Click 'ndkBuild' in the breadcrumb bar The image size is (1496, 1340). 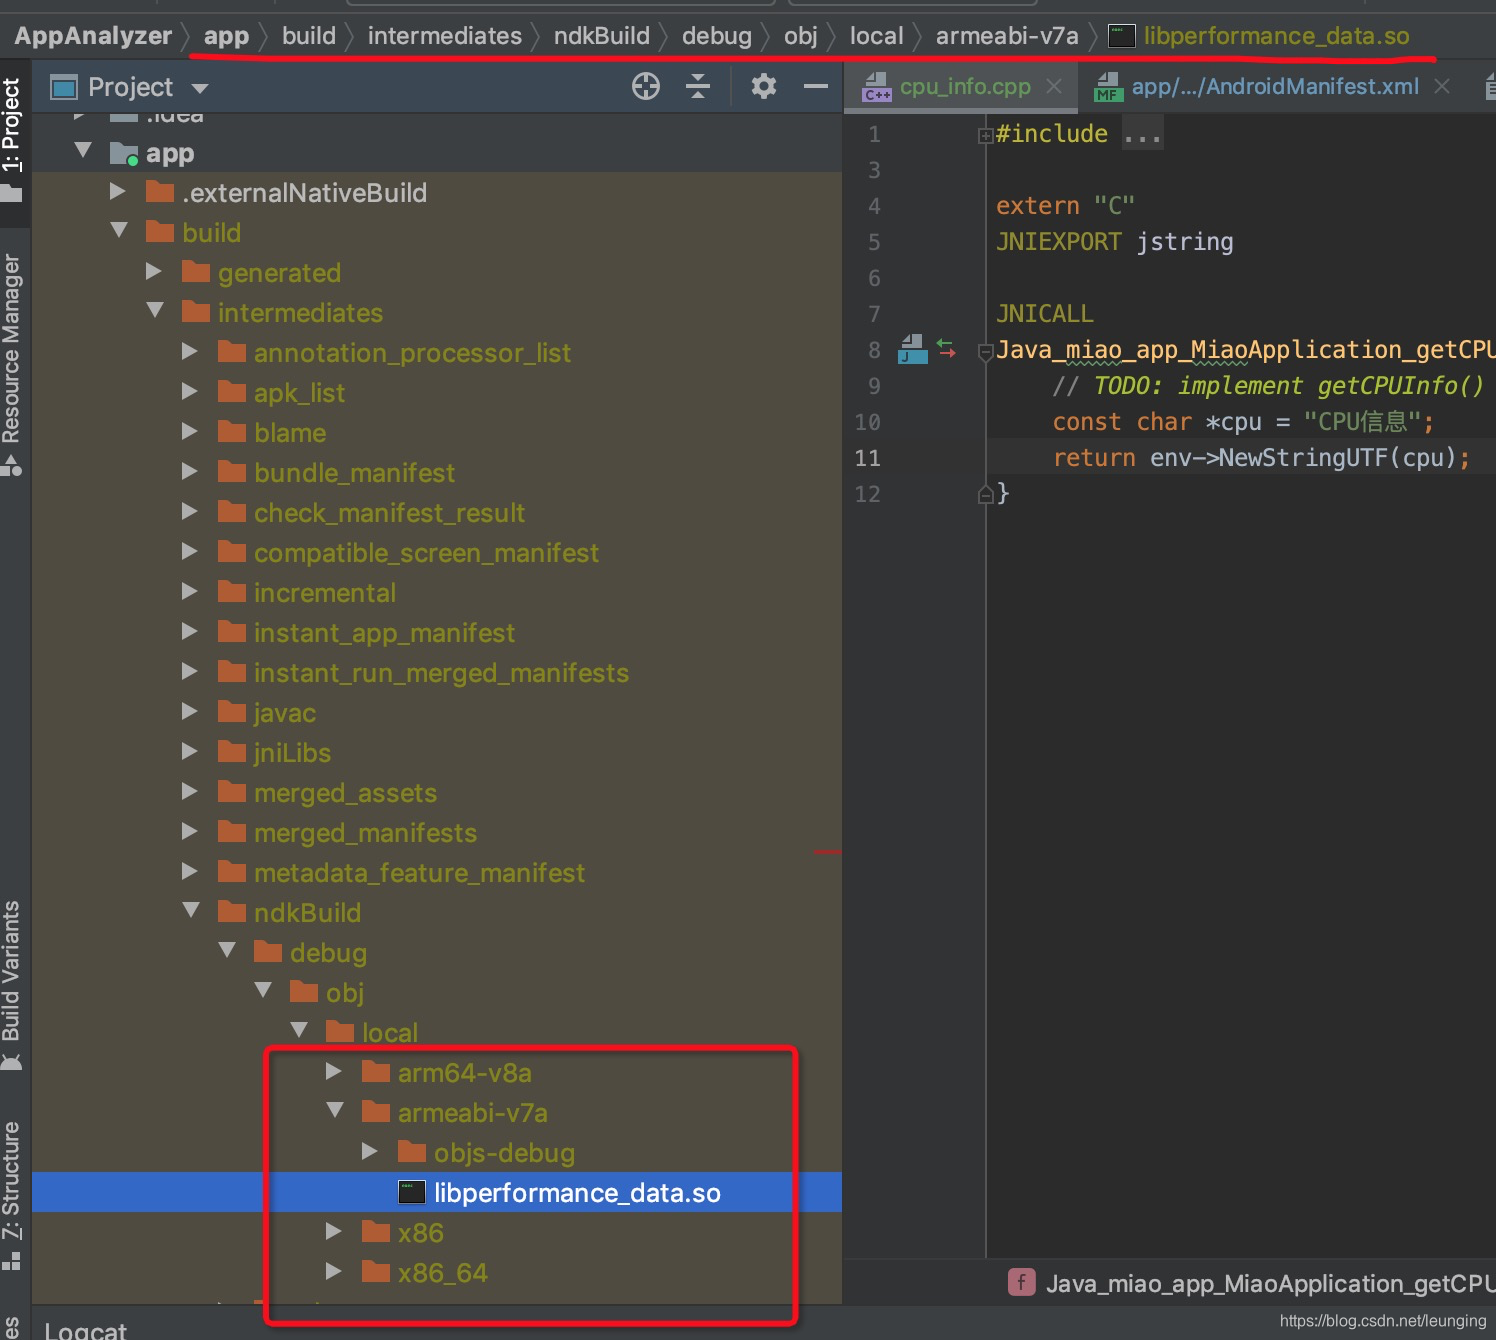[x=602, y=36]
